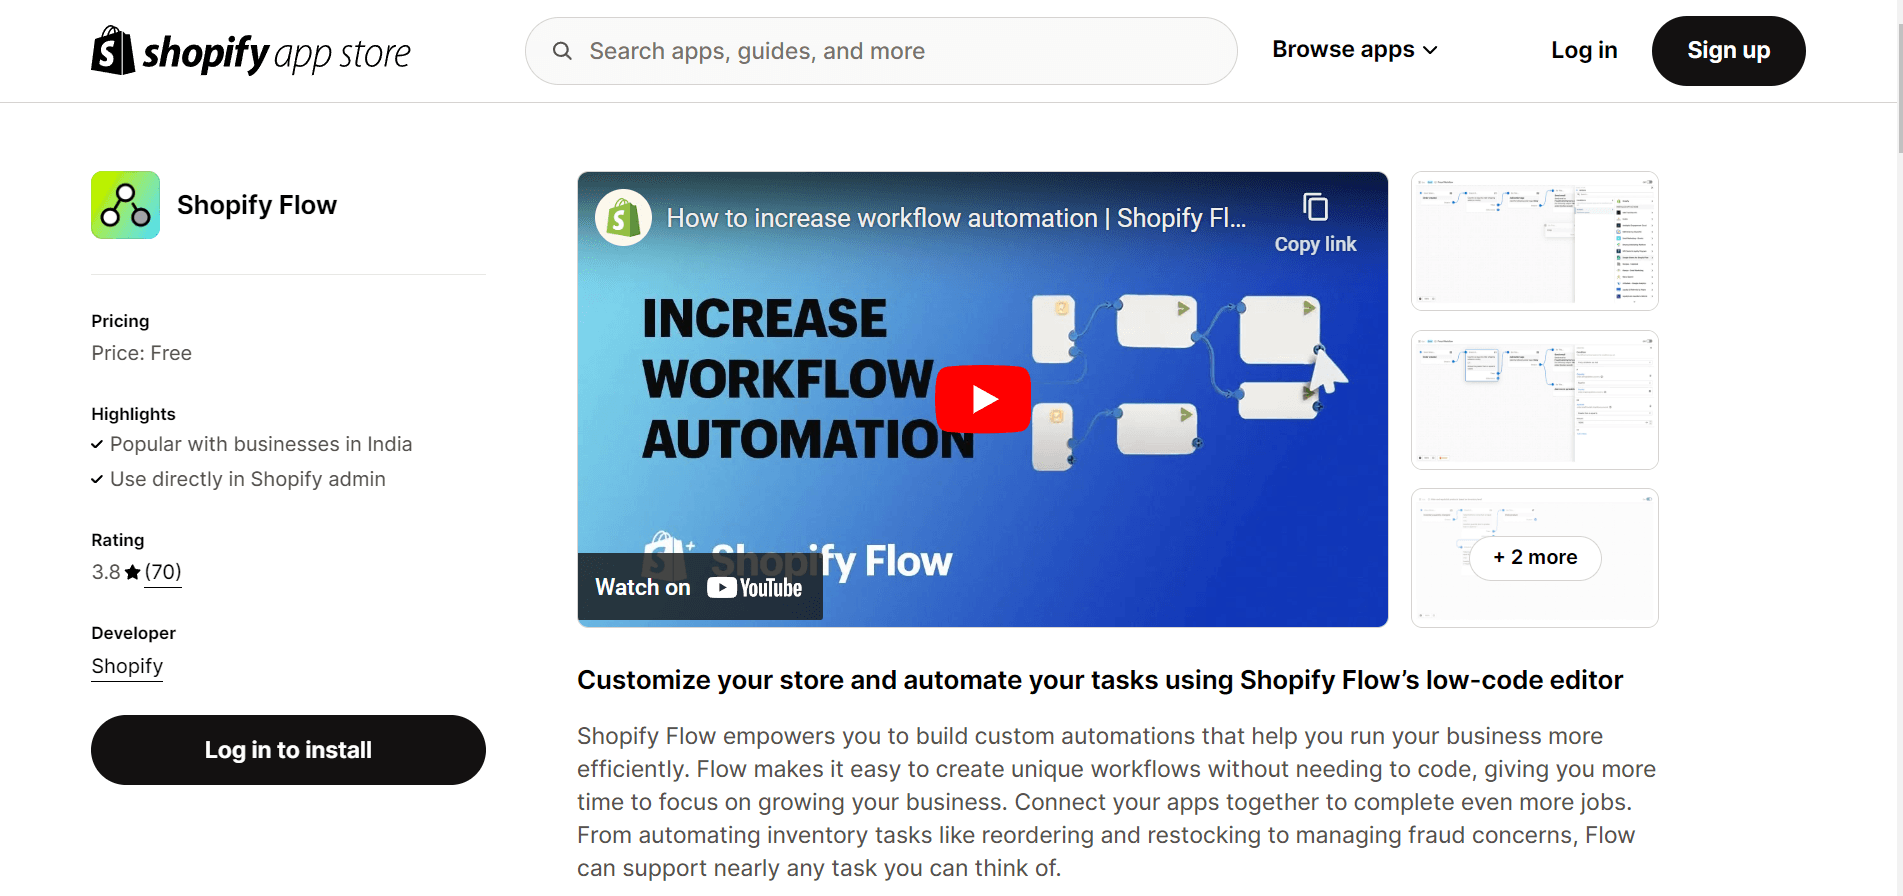Open the 70 reviews link

(x=163, y=572)
